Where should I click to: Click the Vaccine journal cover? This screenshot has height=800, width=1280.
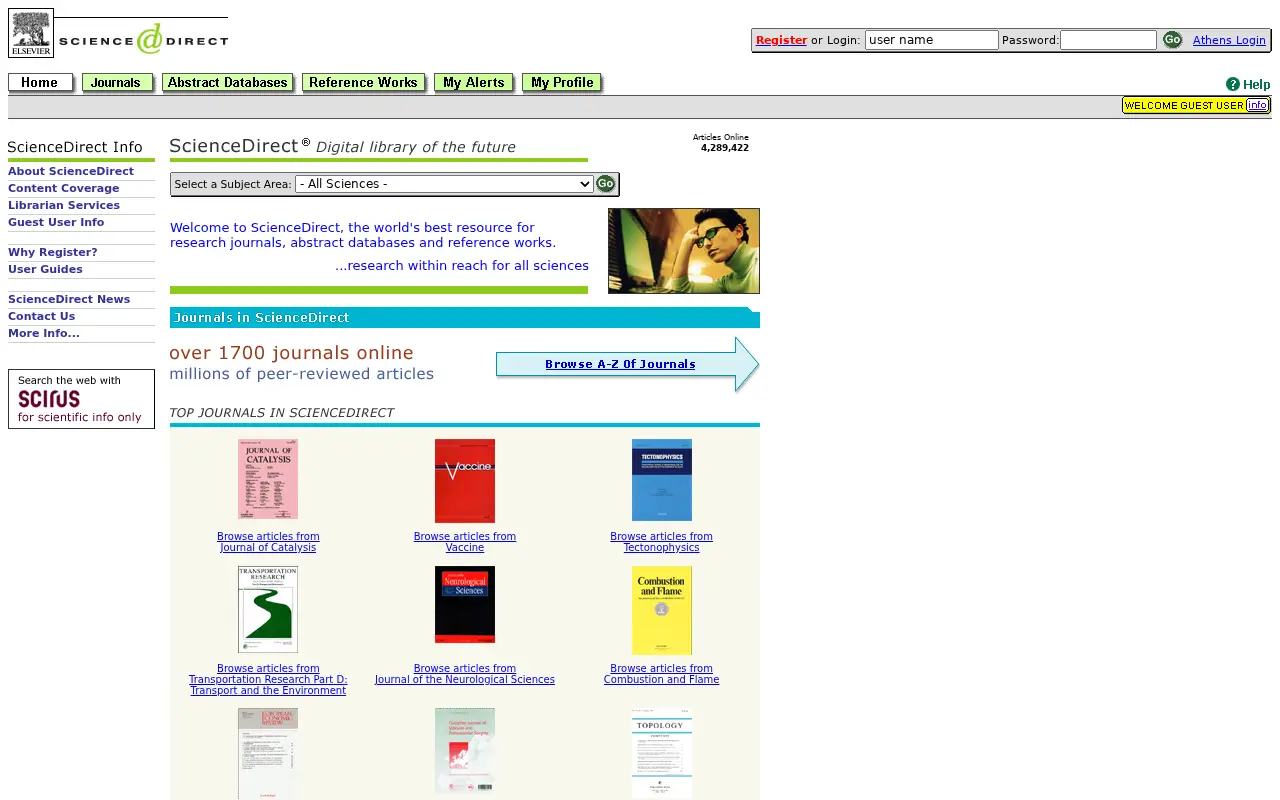(465, 481)
